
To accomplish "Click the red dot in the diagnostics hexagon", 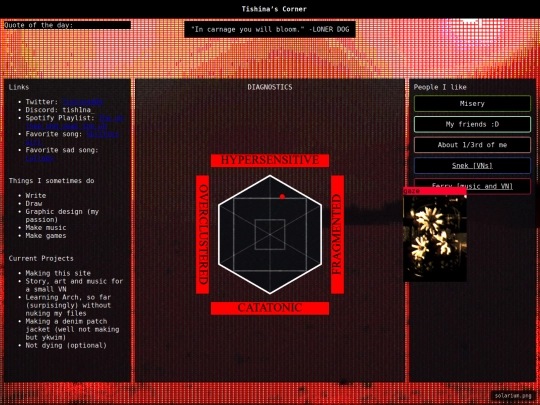I will (x=282, y=197).
